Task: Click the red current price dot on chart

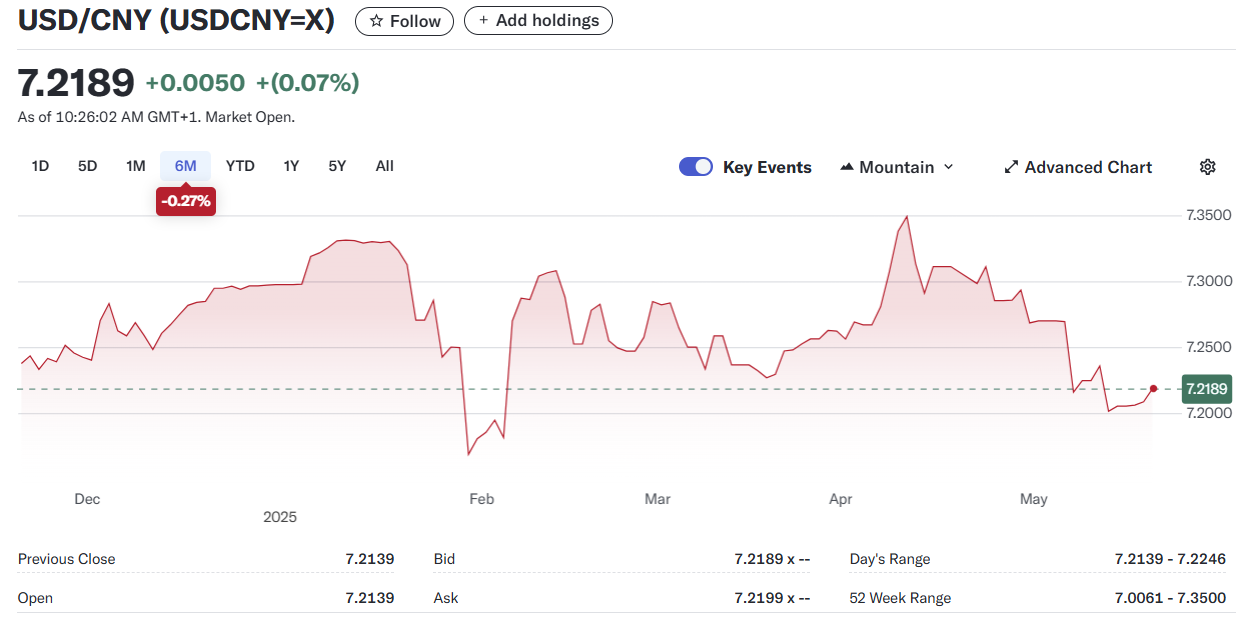Action: (1154, 389)
